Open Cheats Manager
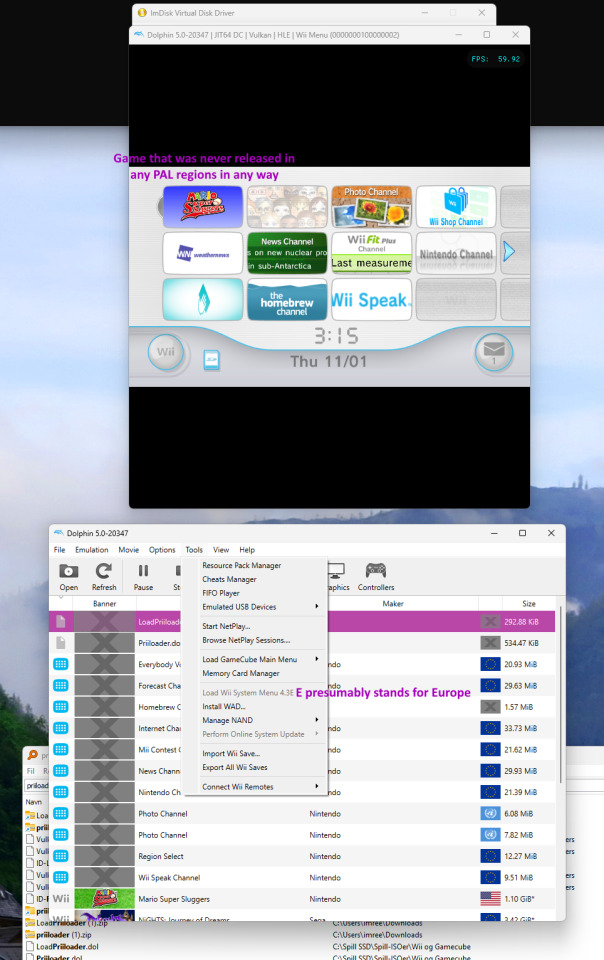Viewport: 604px width, 960px height. tap(255, 579)
